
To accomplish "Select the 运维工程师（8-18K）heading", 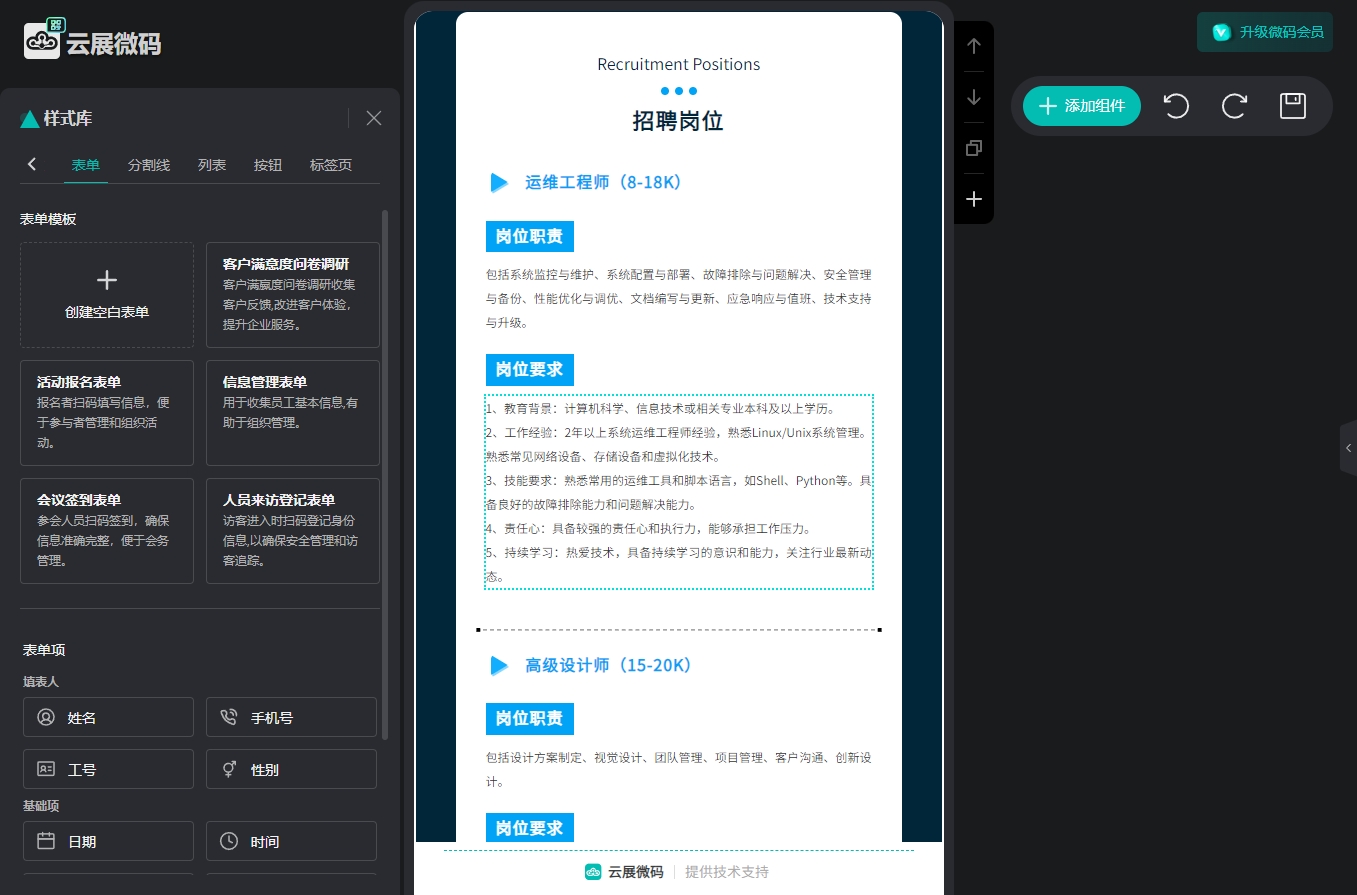I will pyautogui.click(x=604, y=183).
